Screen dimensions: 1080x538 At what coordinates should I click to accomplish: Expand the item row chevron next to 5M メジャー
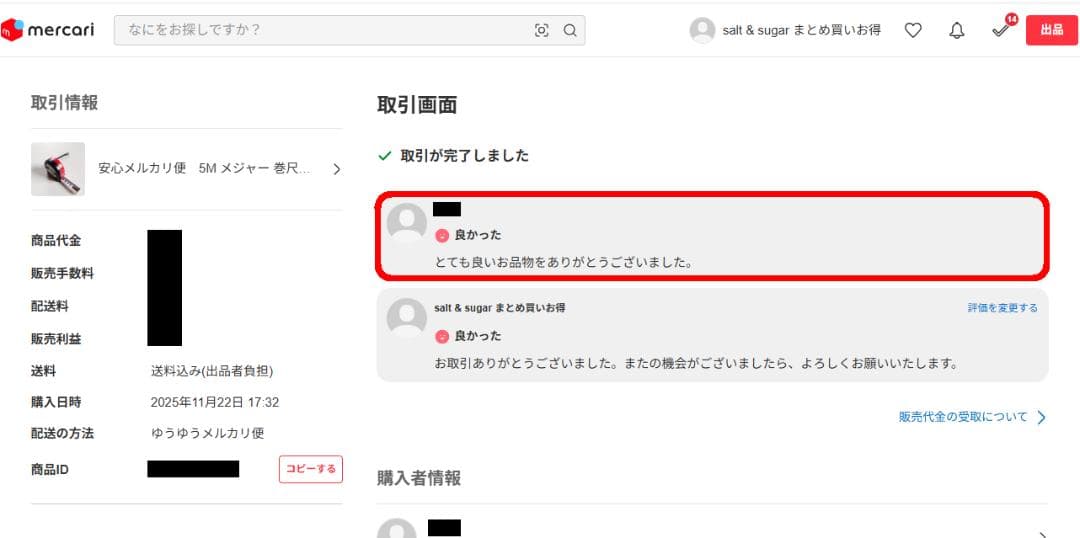pos(336,169)
